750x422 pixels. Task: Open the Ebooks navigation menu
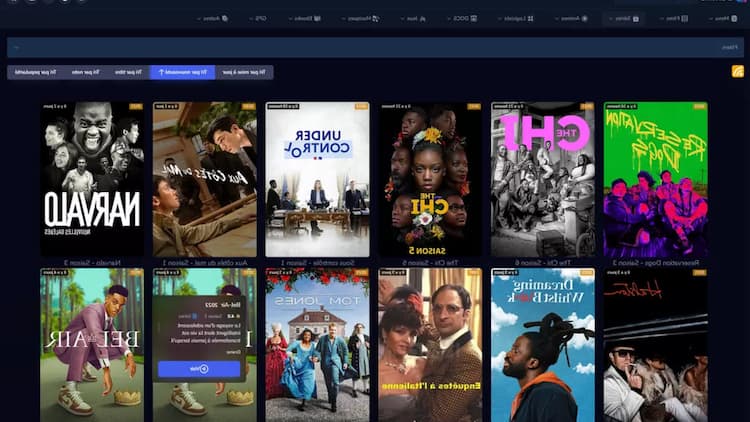tap(305, 19)
